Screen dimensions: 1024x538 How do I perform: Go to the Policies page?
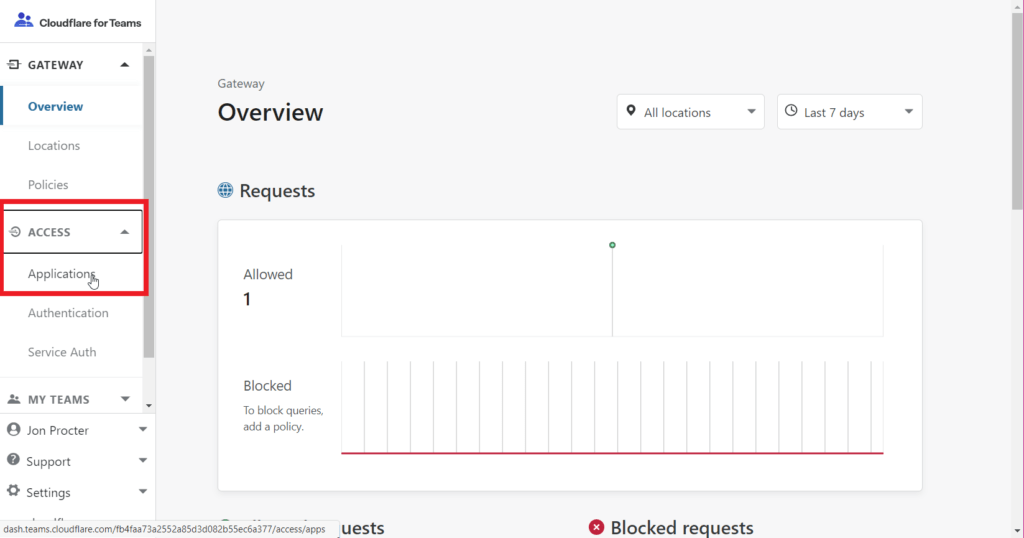click(x=48, y=185)
